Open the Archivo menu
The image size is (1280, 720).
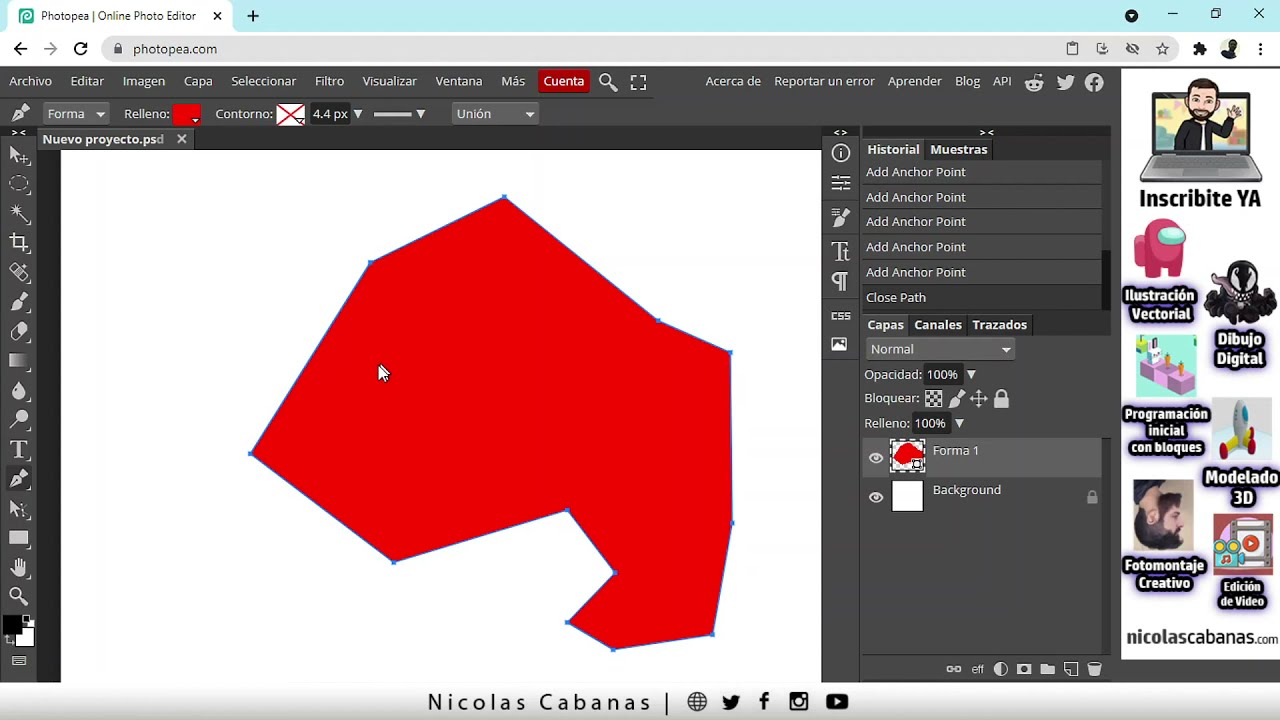31,82
